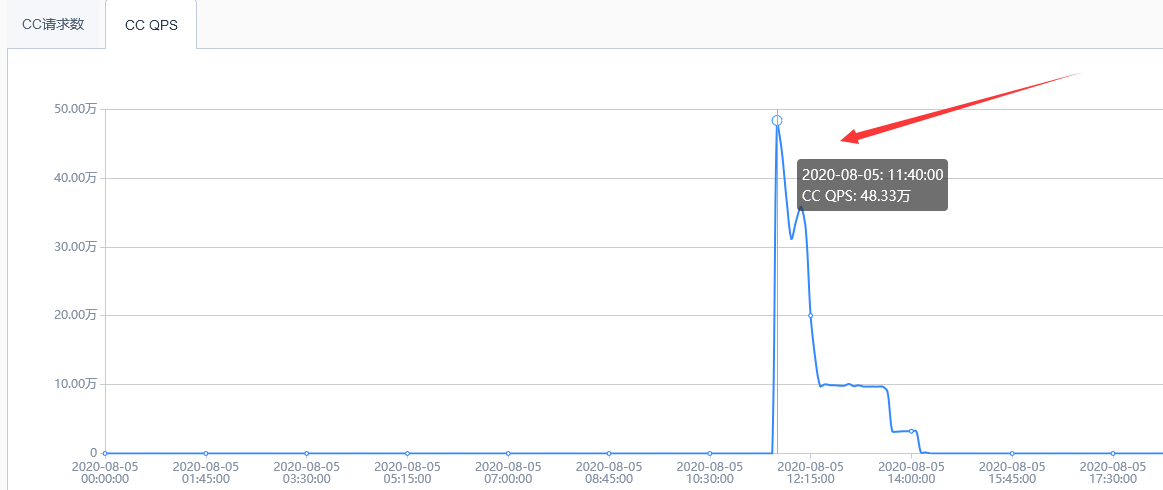
Task: Click the 50.00万 y-axis label
Action: pos(76,109)
